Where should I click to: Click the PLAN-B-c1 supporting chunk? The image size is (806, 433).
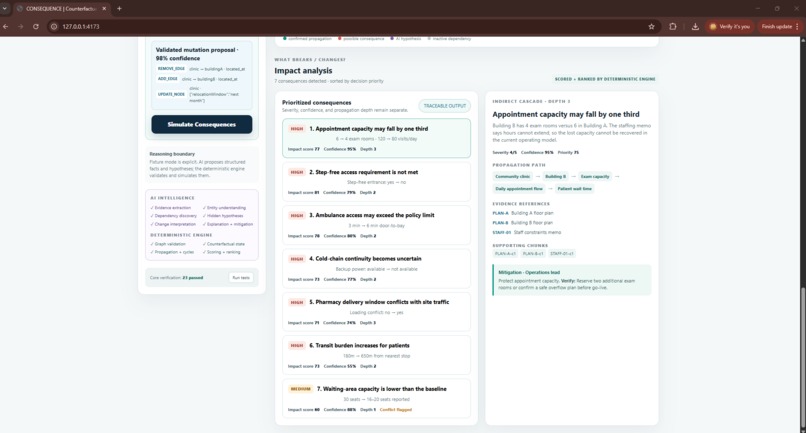tap(533, 254)
